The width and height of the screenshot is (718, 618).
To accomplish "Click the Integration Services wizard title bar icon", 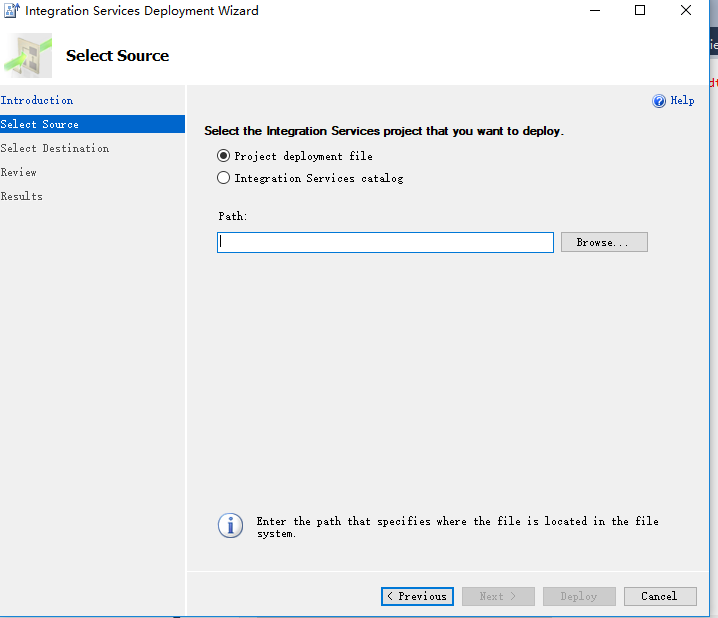I will coord(12,11).
